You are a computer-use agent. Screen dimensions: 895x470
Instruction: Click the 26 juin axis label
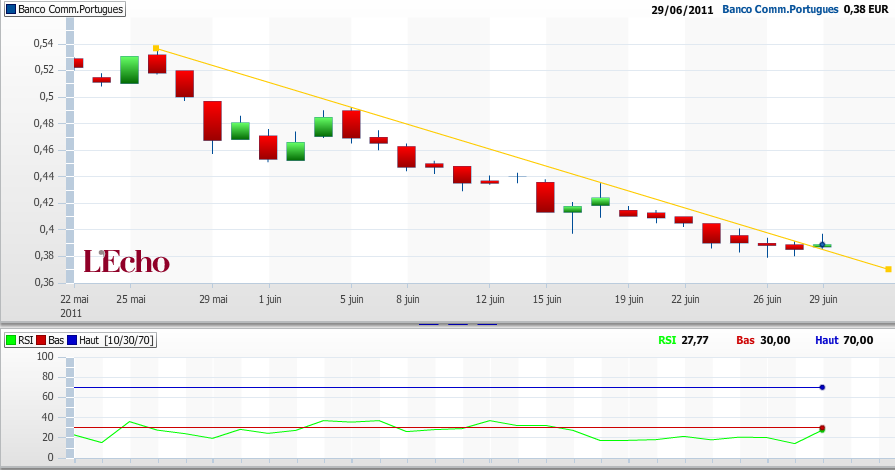point(767,299)
